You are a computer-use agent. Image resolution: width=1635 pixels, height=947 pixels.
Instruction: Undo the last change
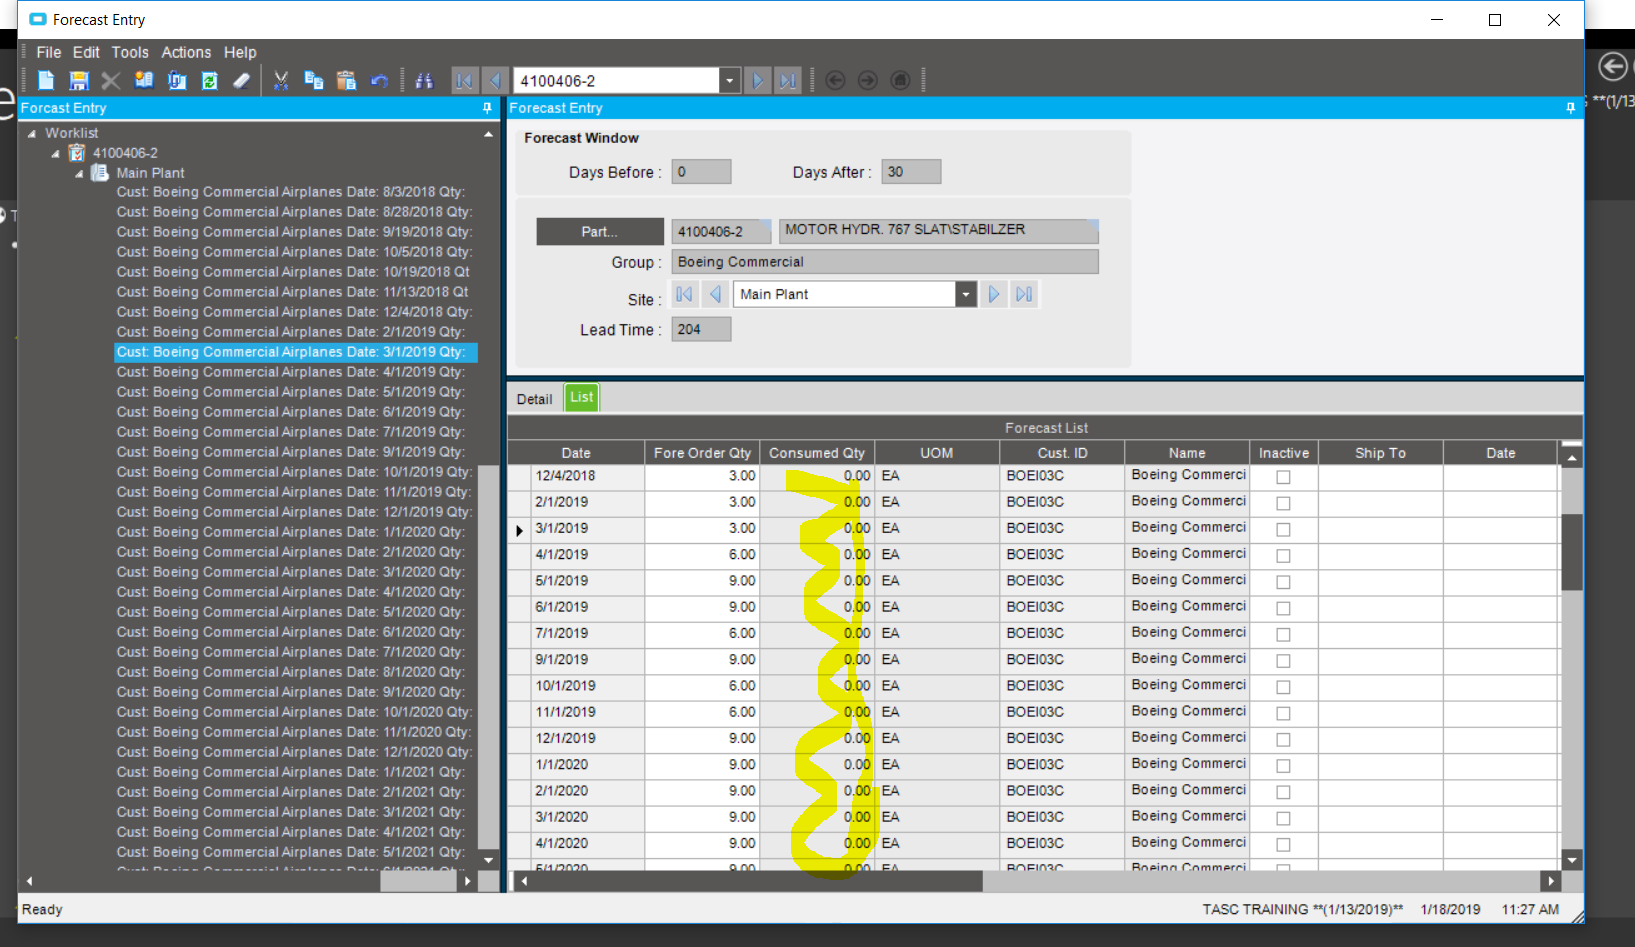tap(379, 80)
